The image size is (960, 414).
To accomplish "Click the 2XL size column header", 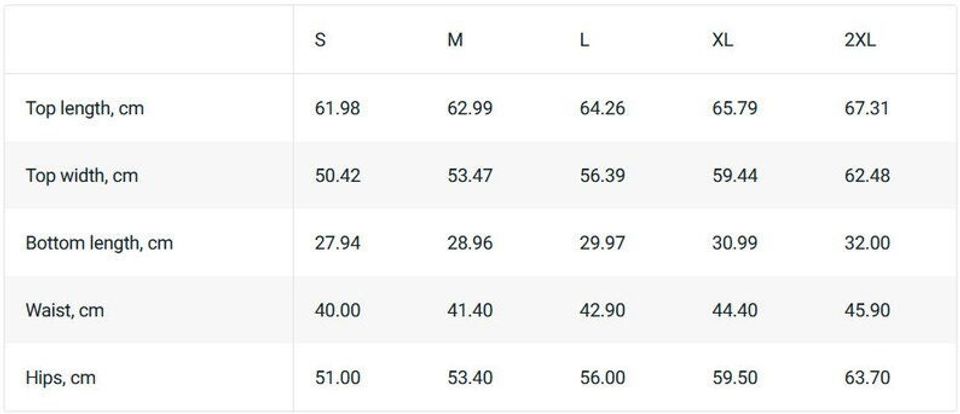I will (860, 41).
